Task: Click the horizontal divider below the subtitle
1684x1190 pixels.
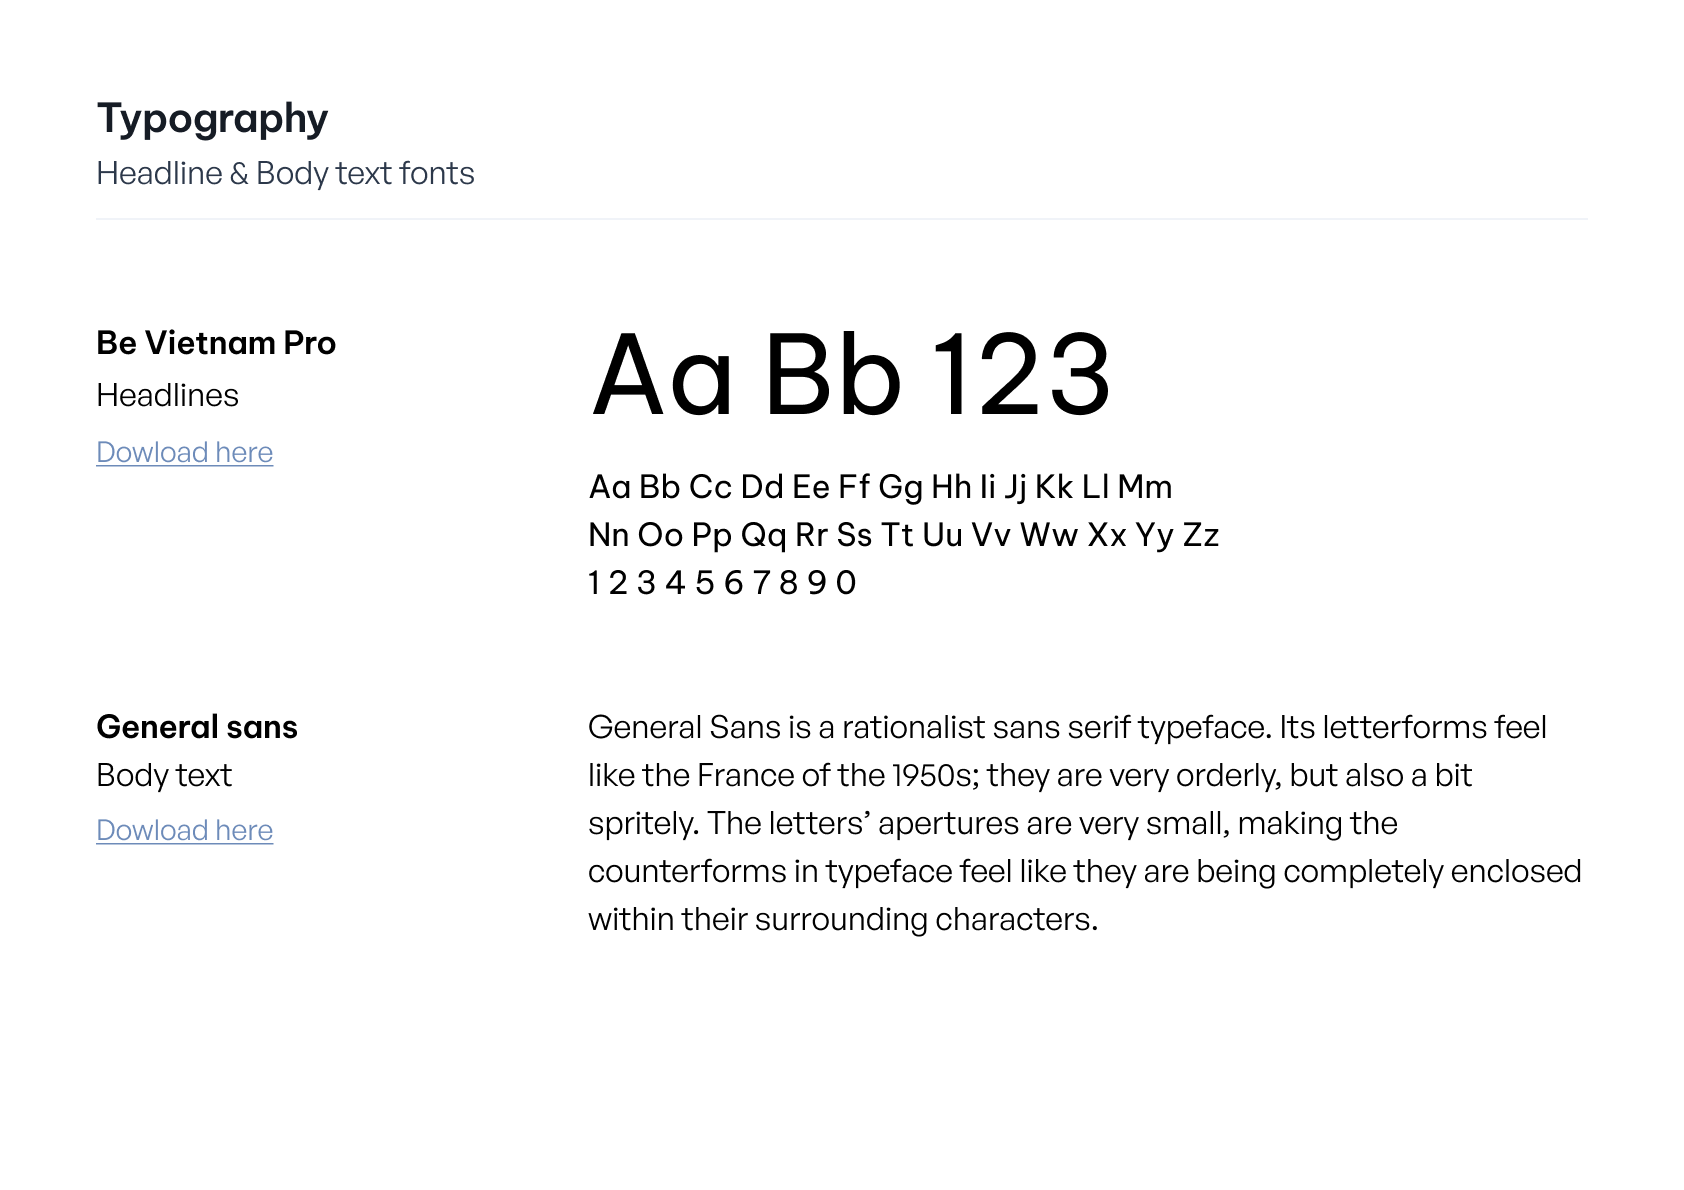Action: pyautogui.click(x=842, y=219)
